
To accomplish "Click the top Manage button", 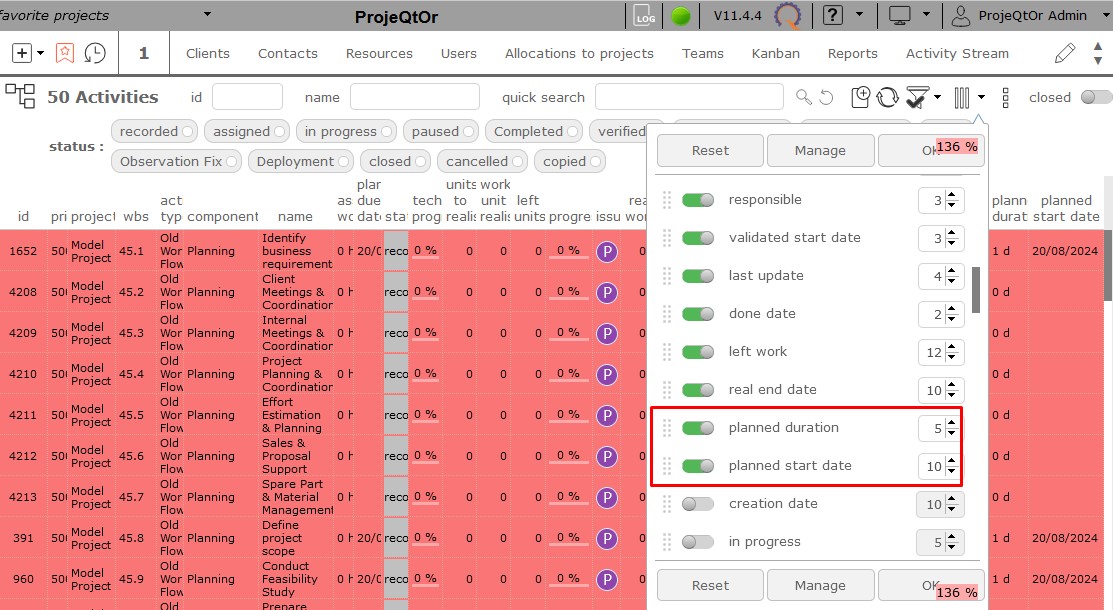I will pyautogui.click(x=821, y=151).
